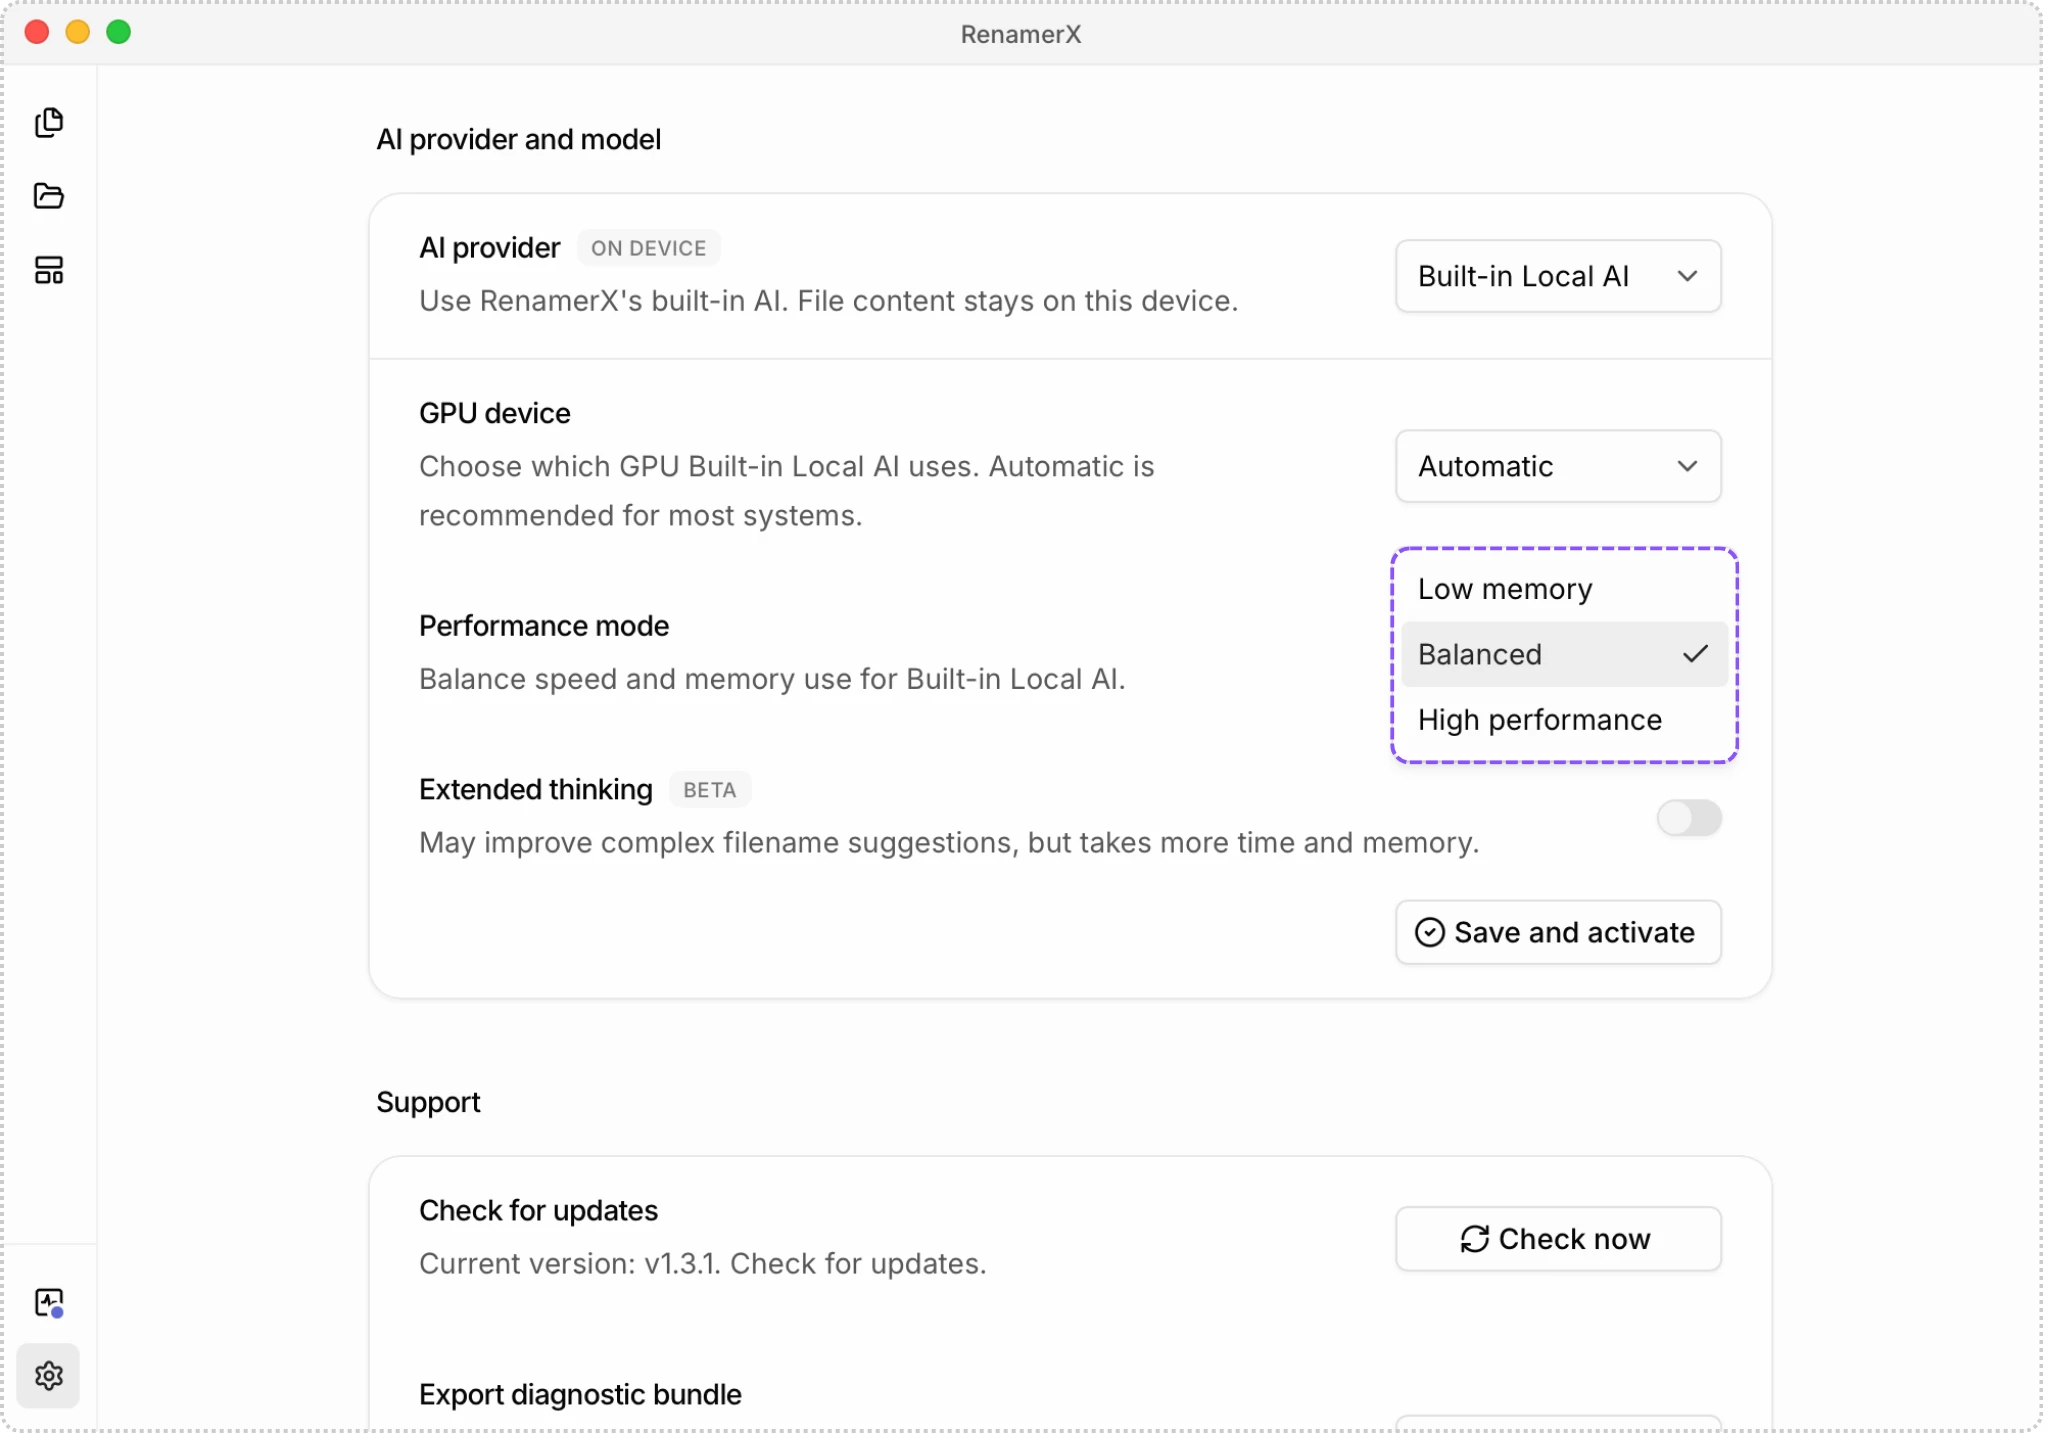Click the chevron in Built-in Local AI dropdown
2048x1433 pixels.
click(1687, 276)
